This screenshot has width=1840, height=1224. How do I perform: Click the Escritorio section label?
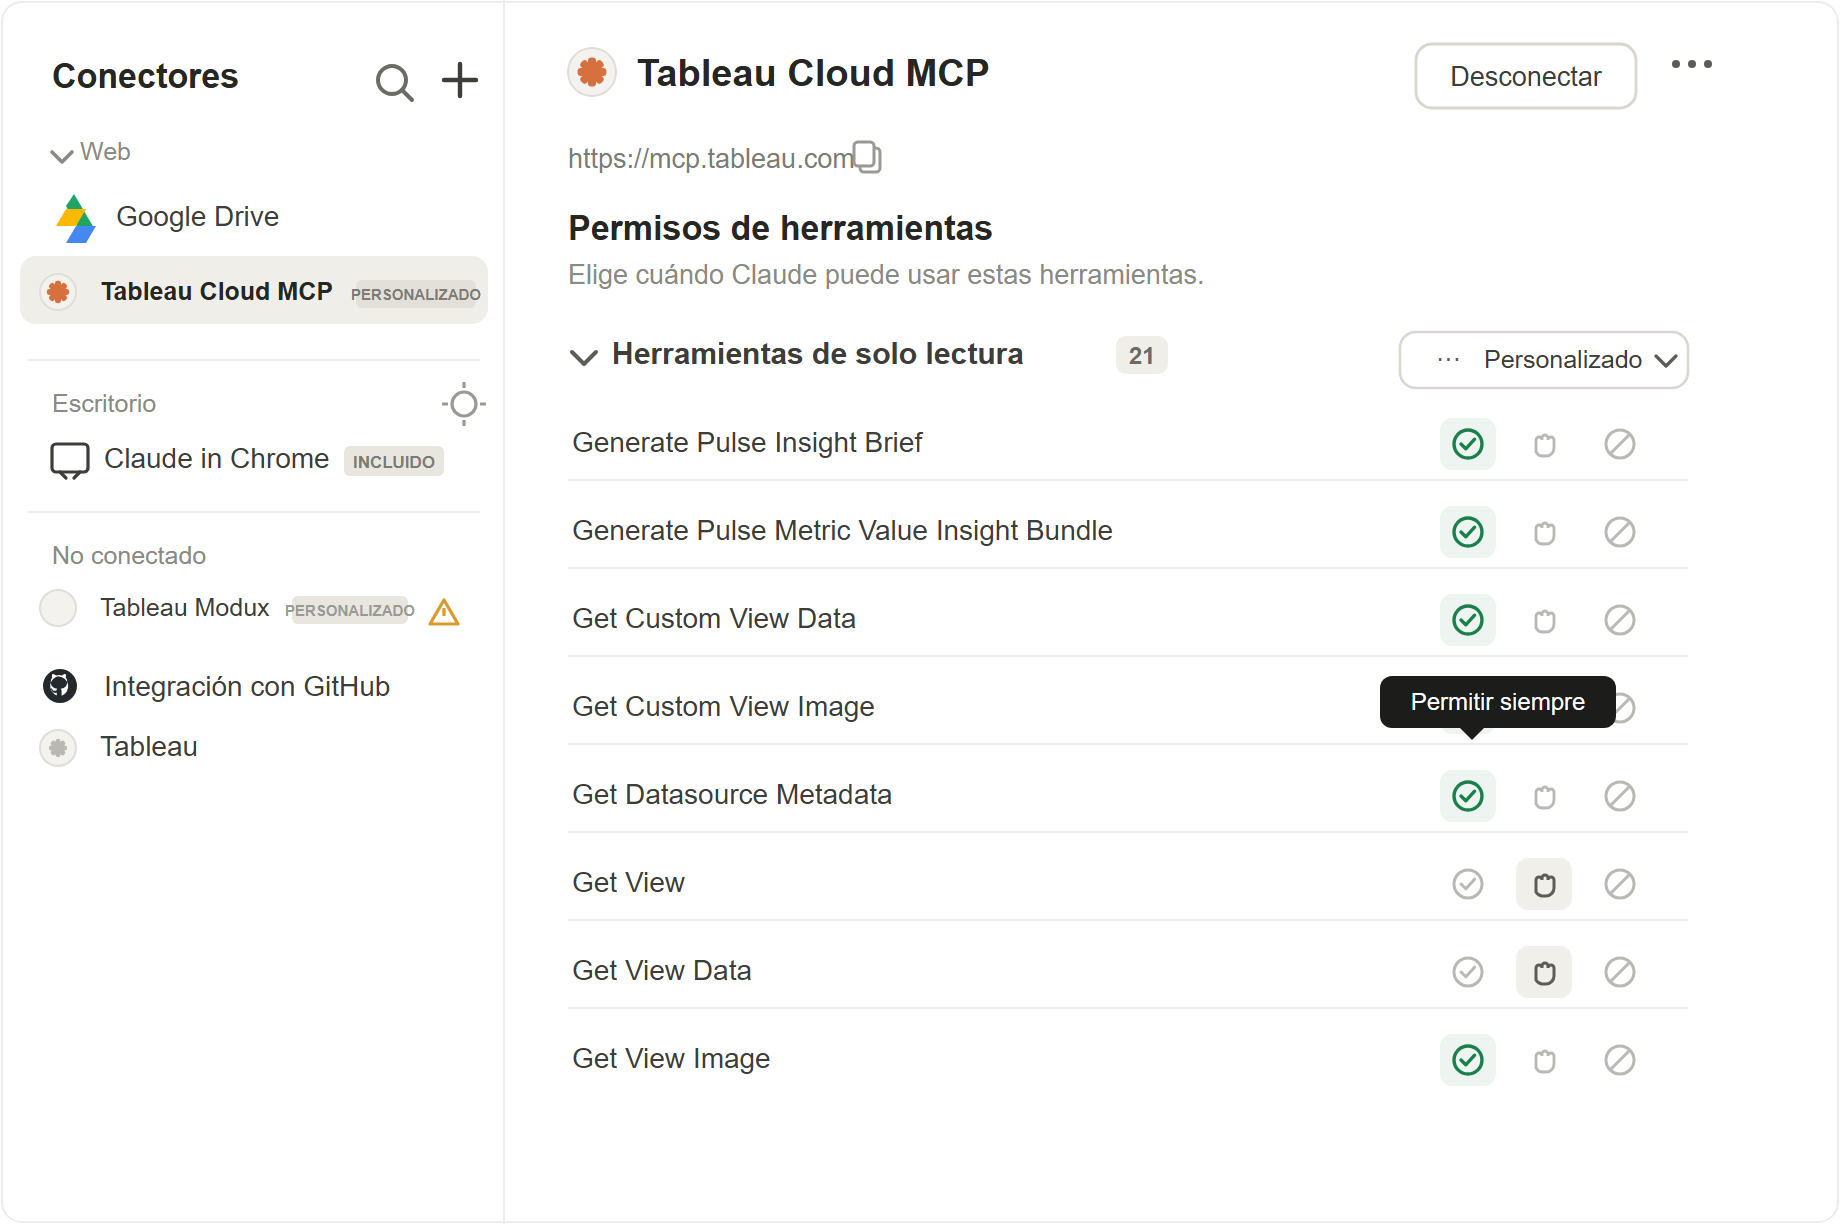(104, 403)
